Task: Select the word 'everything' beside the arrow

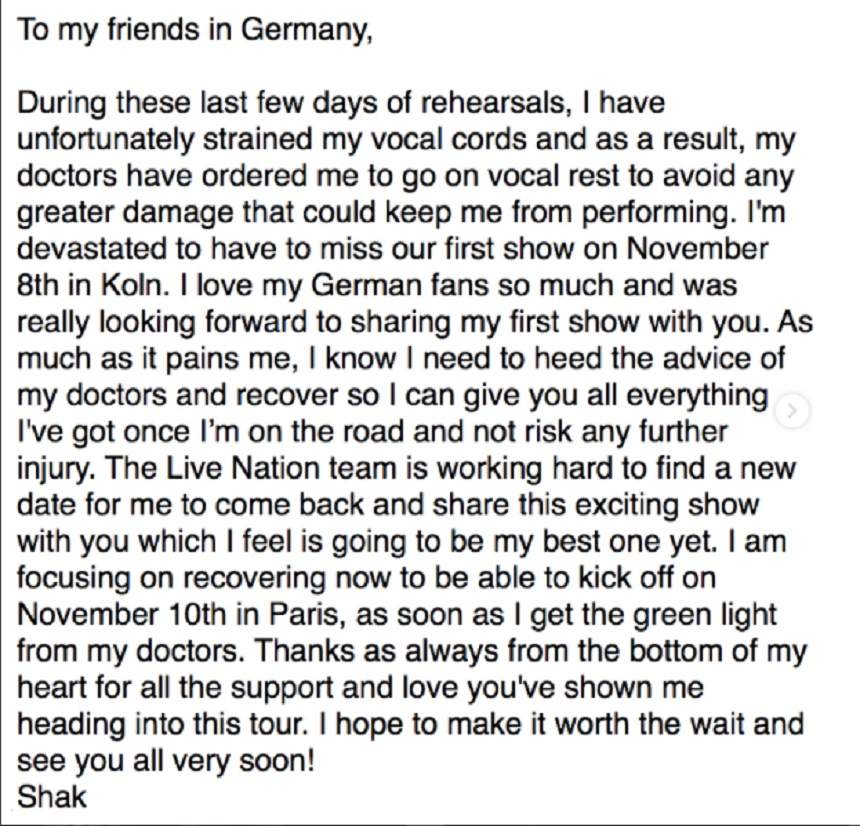Action: pyautogui.click(x=697, y=396)
